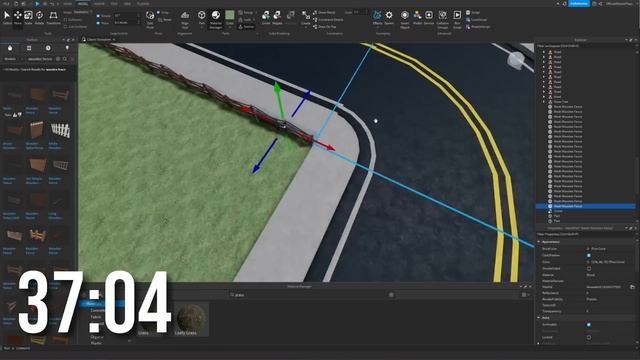
Task: Switch to the PLUGINS ribbon tab
Action: coord(143,4)
